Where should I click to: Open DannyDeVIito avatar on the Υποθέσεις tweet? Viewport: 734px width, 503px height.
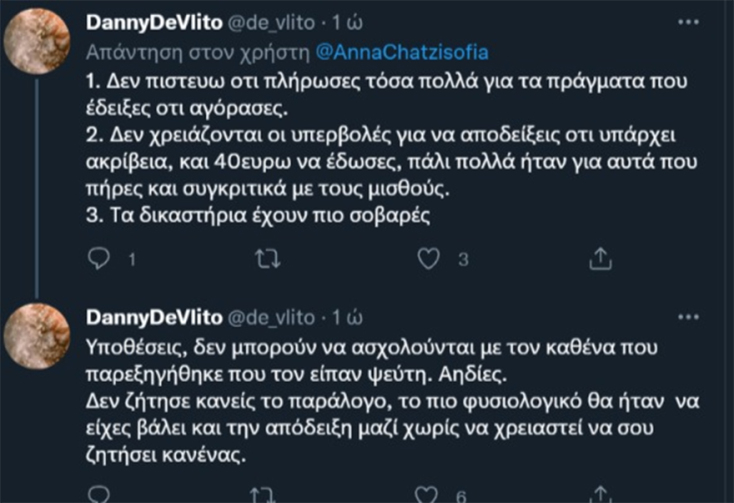(x=37, y=336)
